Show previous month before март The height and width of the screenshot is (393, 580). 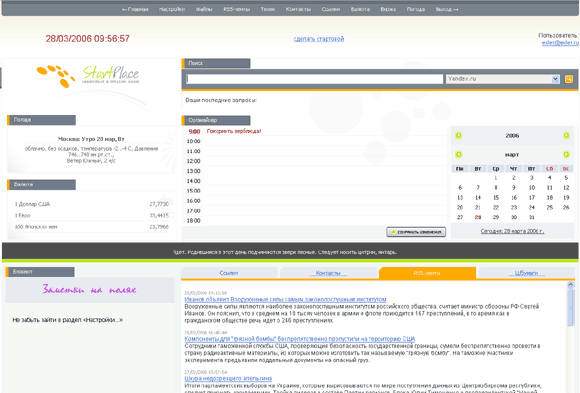(x=459, y=154)
